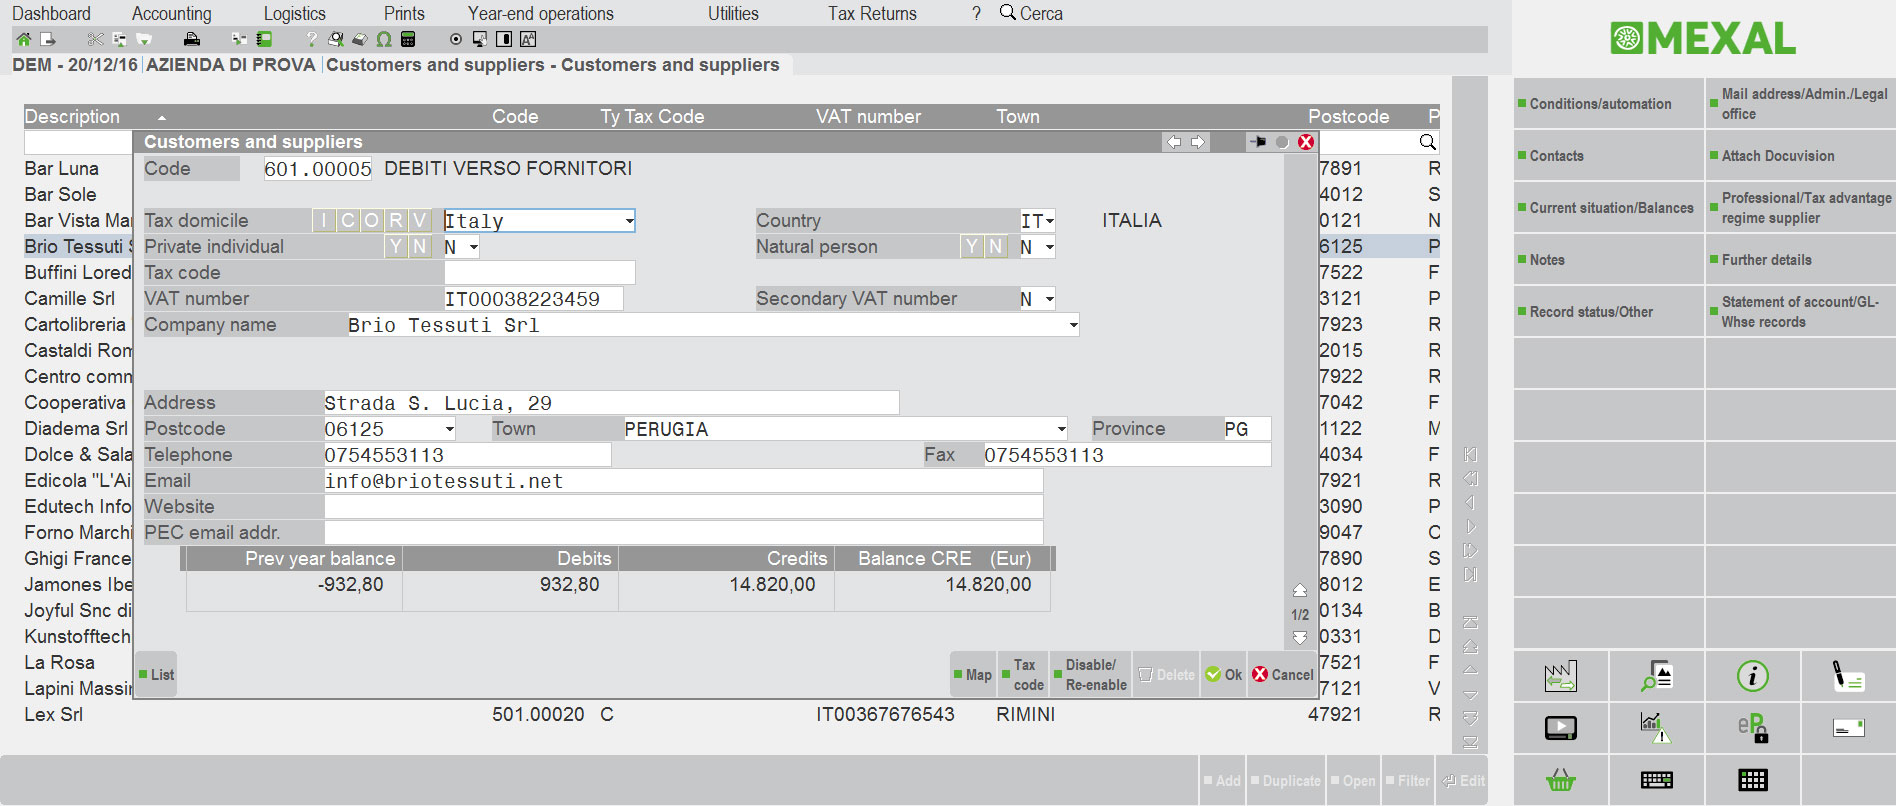
Task: Click the green home icon in toolbar
Action: (x=24, y=40)
